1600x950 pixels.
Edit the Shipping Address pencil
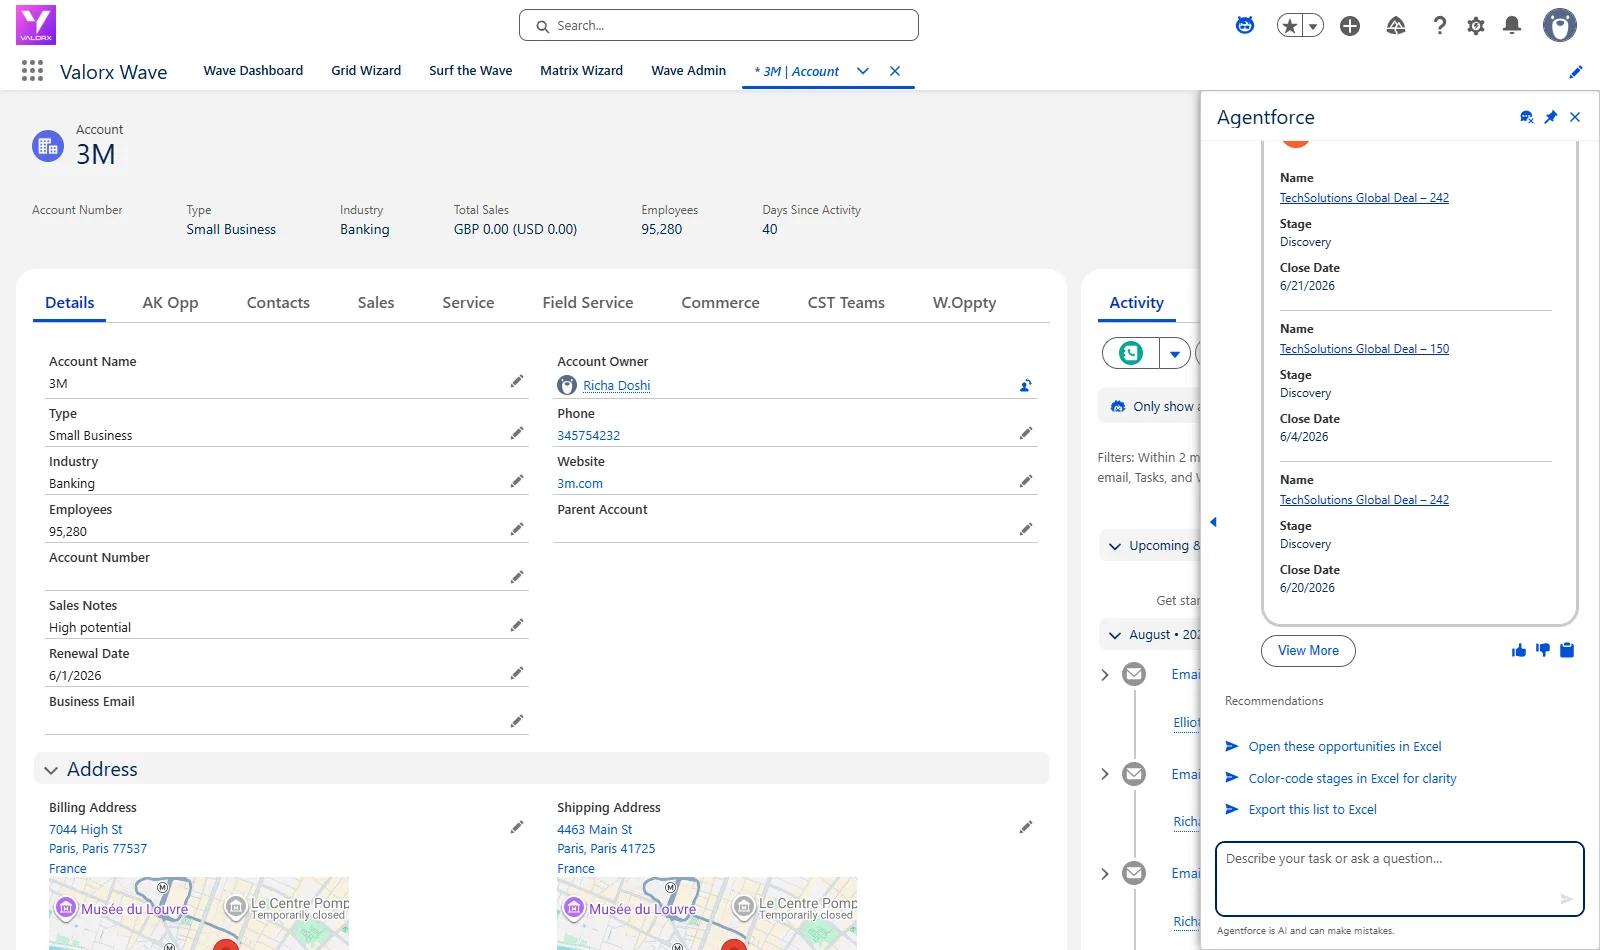point(1025,827)
